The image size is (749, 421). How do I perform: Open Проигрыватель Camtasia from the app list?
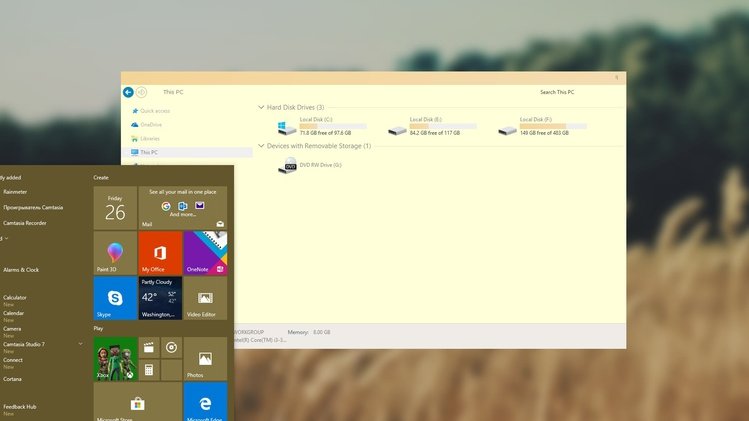click(x=33, y=208)
